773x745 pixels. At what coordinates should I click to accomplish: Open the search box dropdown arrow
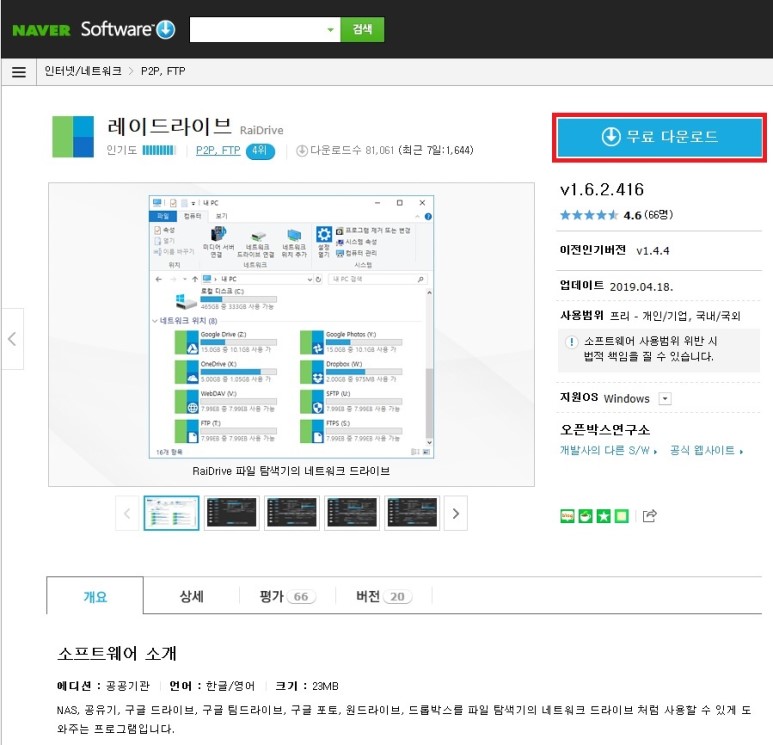330,30
